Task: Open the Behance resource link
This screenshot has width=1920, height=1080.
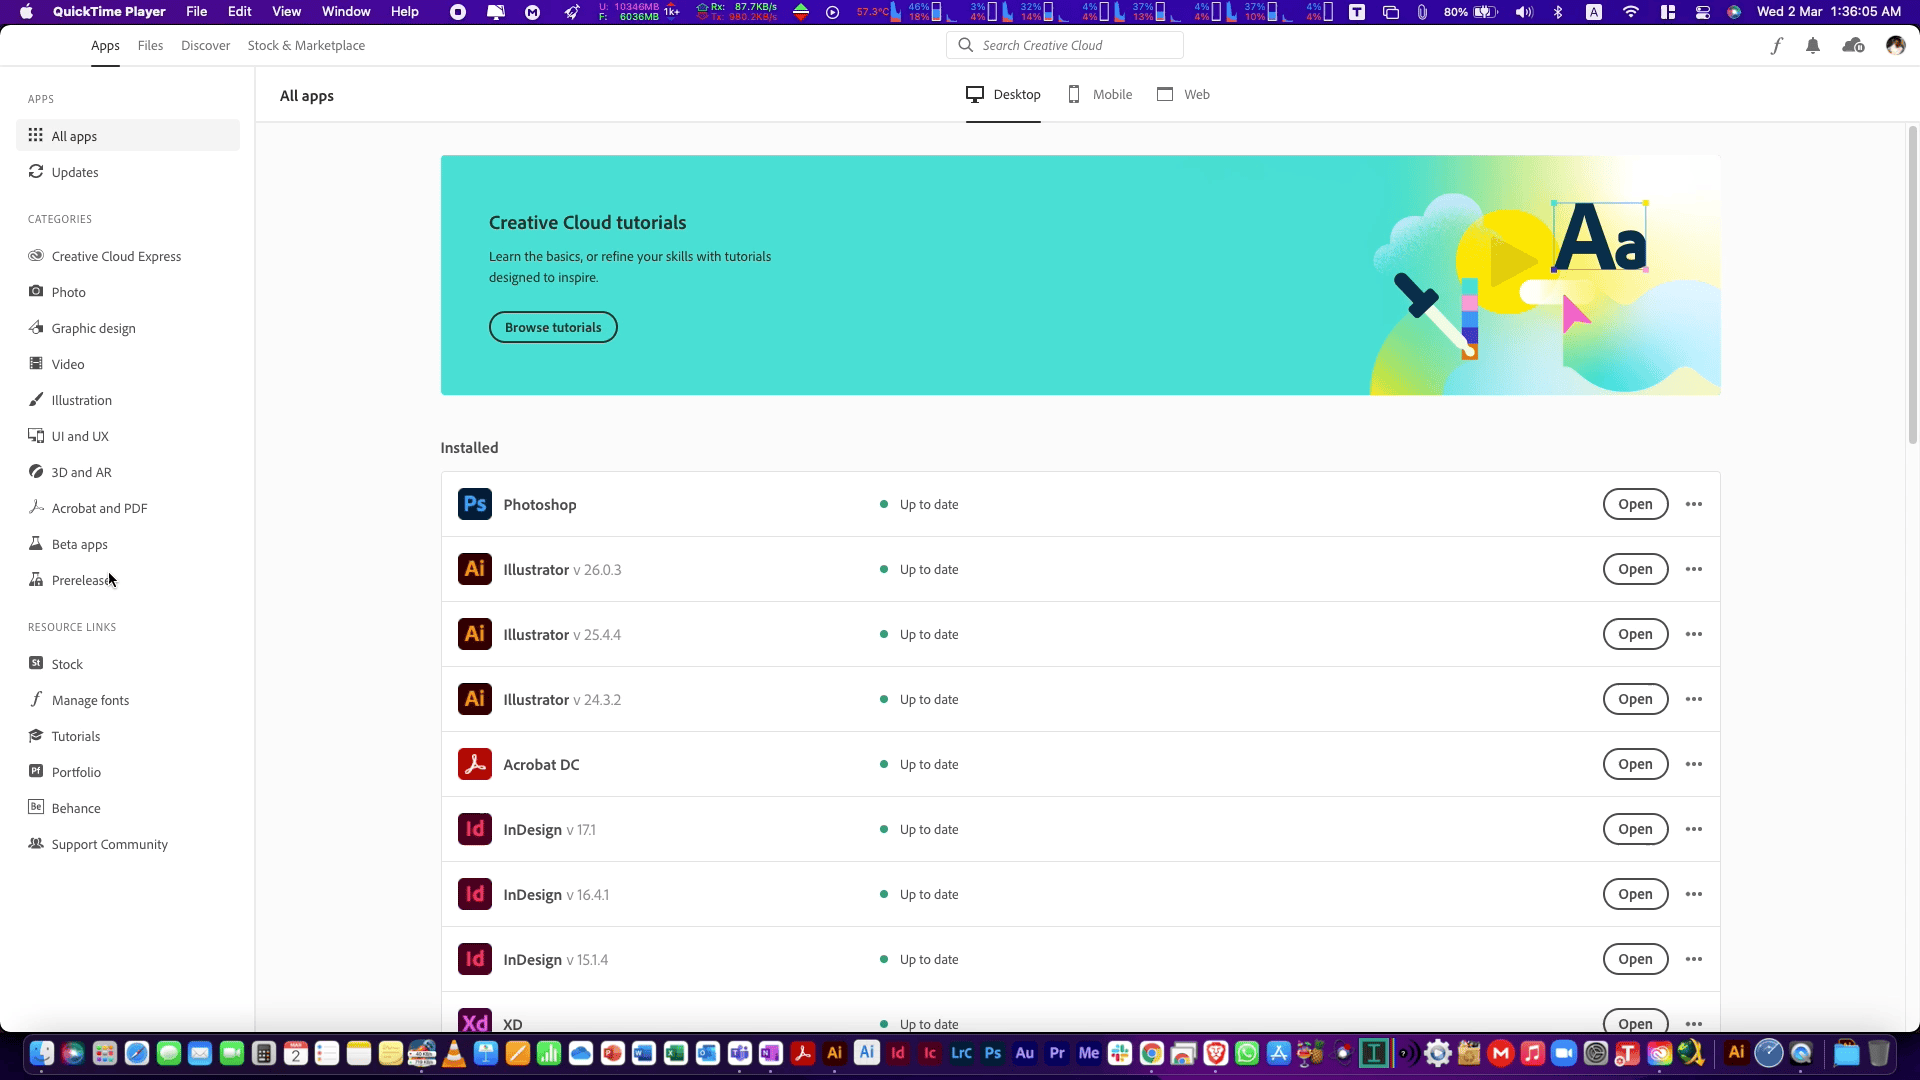Action: click(x=76, y=808)
